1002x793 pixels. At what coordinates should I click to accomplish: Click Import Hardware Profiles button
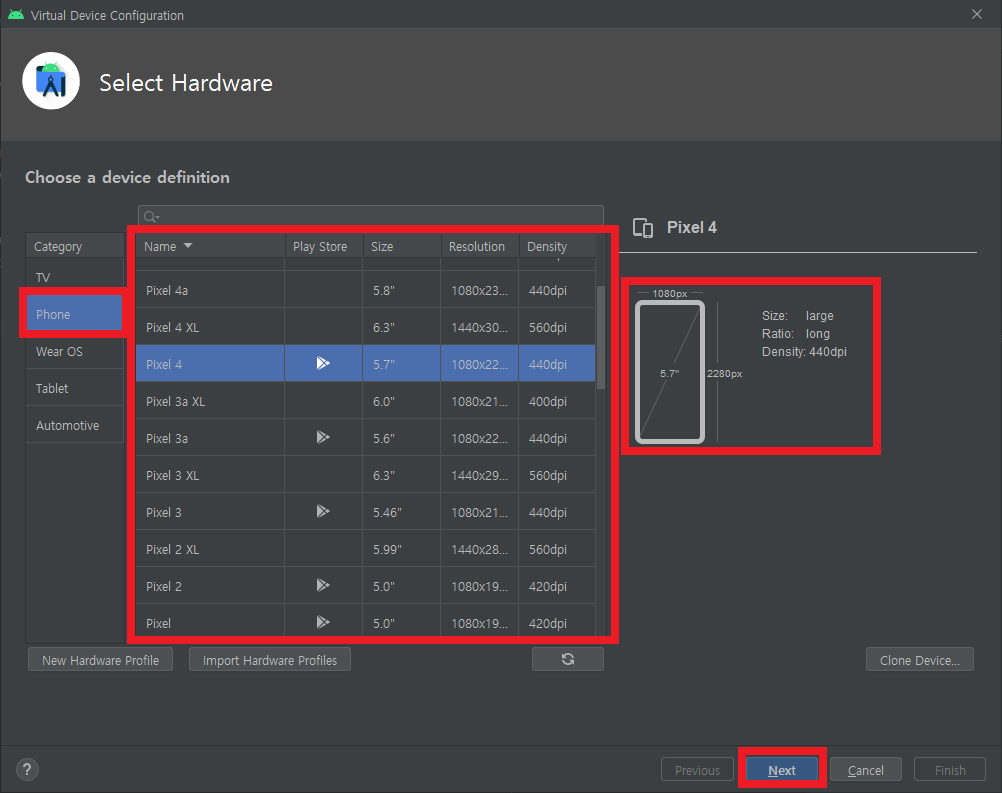[270, 659]
